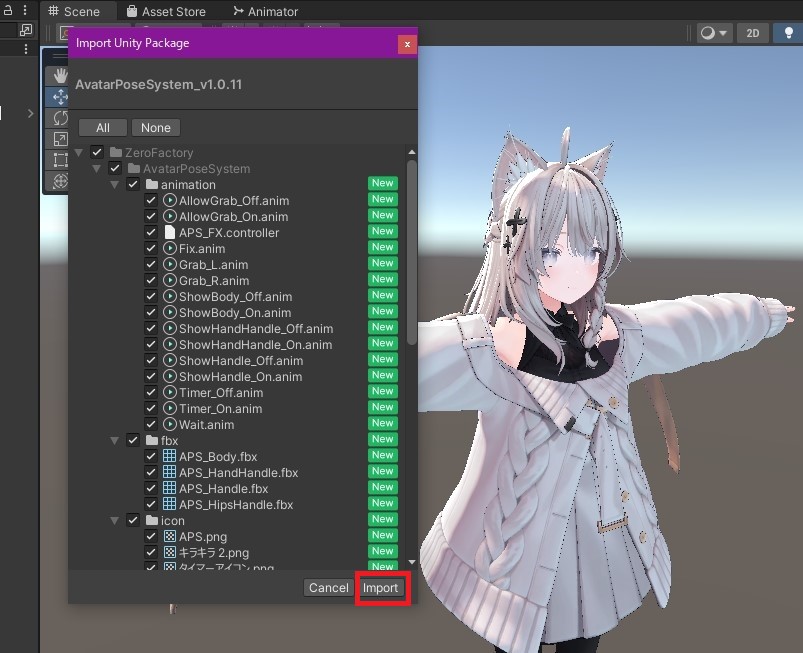Click the lock icon at top left
This screenshot has height=653, width=803.
(x=8, y=10)
